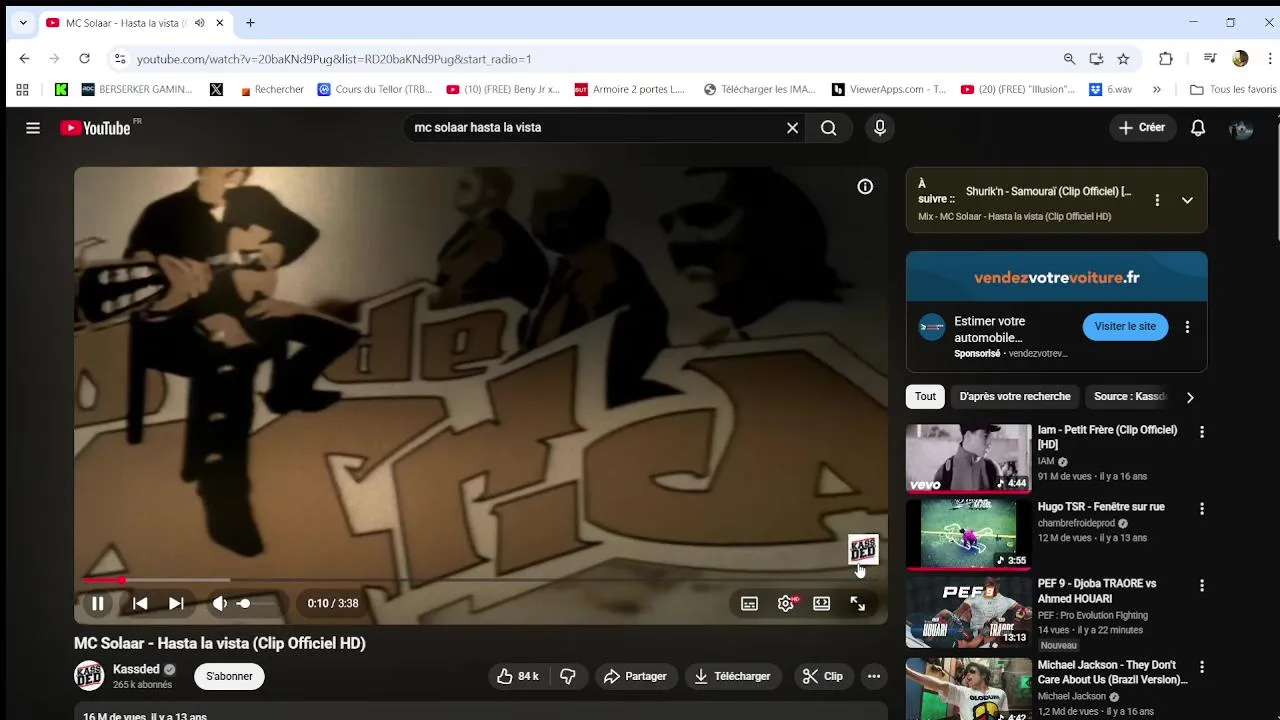The width and height of the screenshot is (1280, 720).
Task: Collapse the mix playlist panel
Action: [x=1187, y=200]
